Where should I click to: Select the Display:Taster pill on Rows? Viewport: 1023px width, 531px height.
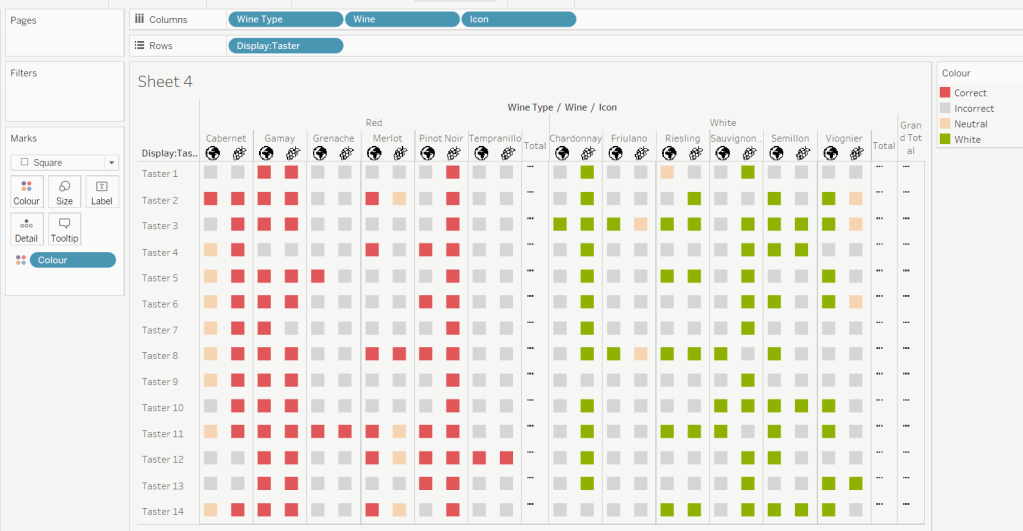pyautogui.click(x=285, y=45)
